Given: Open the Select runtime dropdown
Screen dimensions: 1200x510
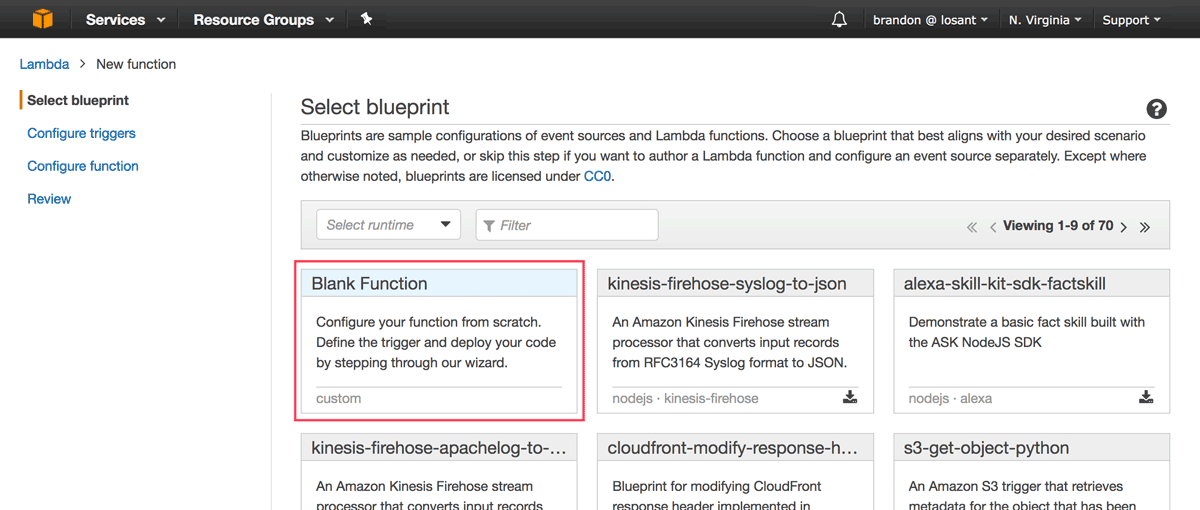Looking at the screenshot, I should pos(388,225).
